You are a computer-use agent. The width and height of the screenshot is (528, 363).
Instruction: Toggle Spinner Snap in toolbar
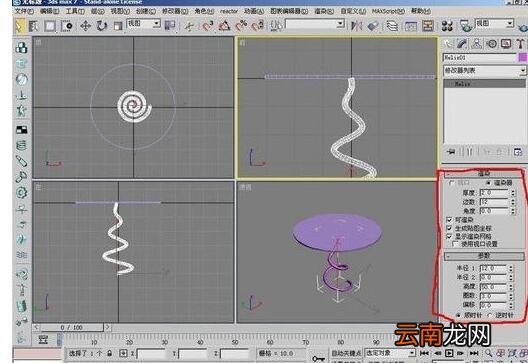coord(258,26)
